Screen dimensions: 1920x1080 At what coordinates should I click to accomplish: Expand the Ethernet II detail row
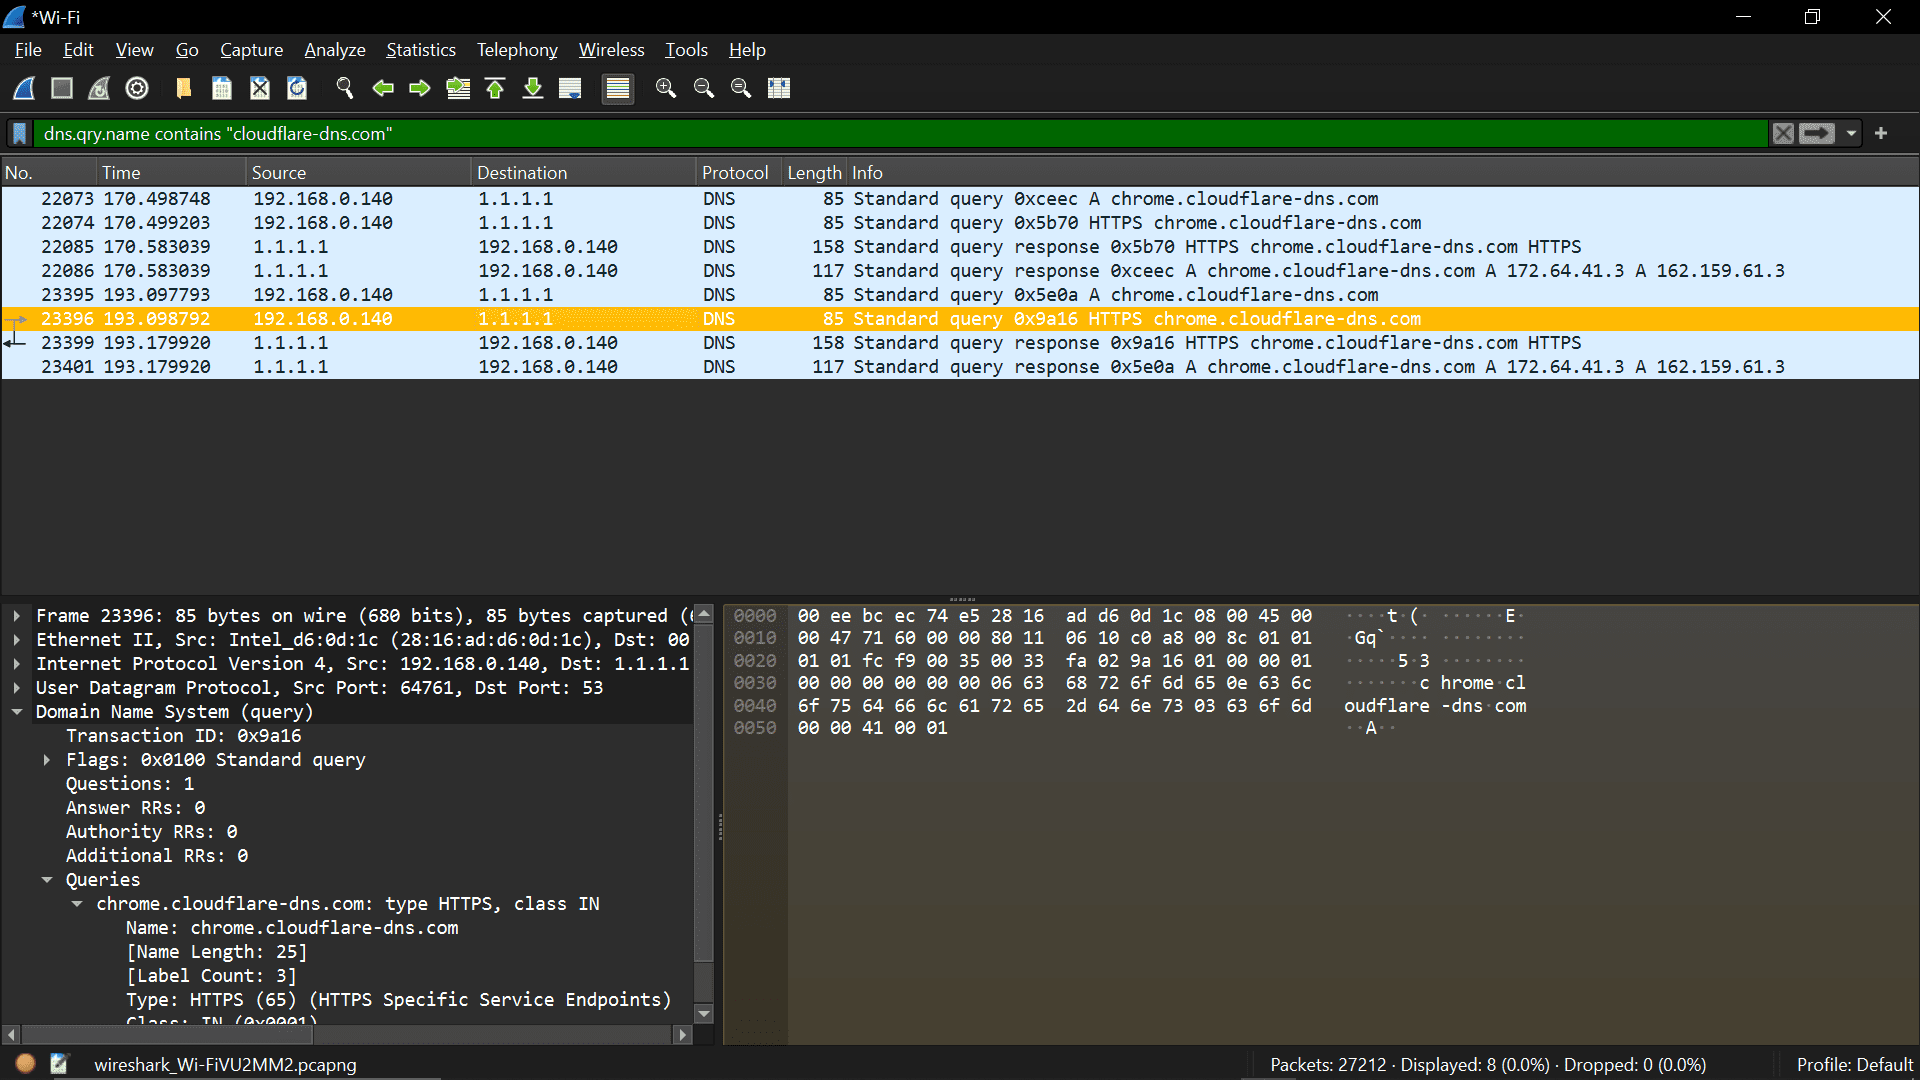coord(17,639)
